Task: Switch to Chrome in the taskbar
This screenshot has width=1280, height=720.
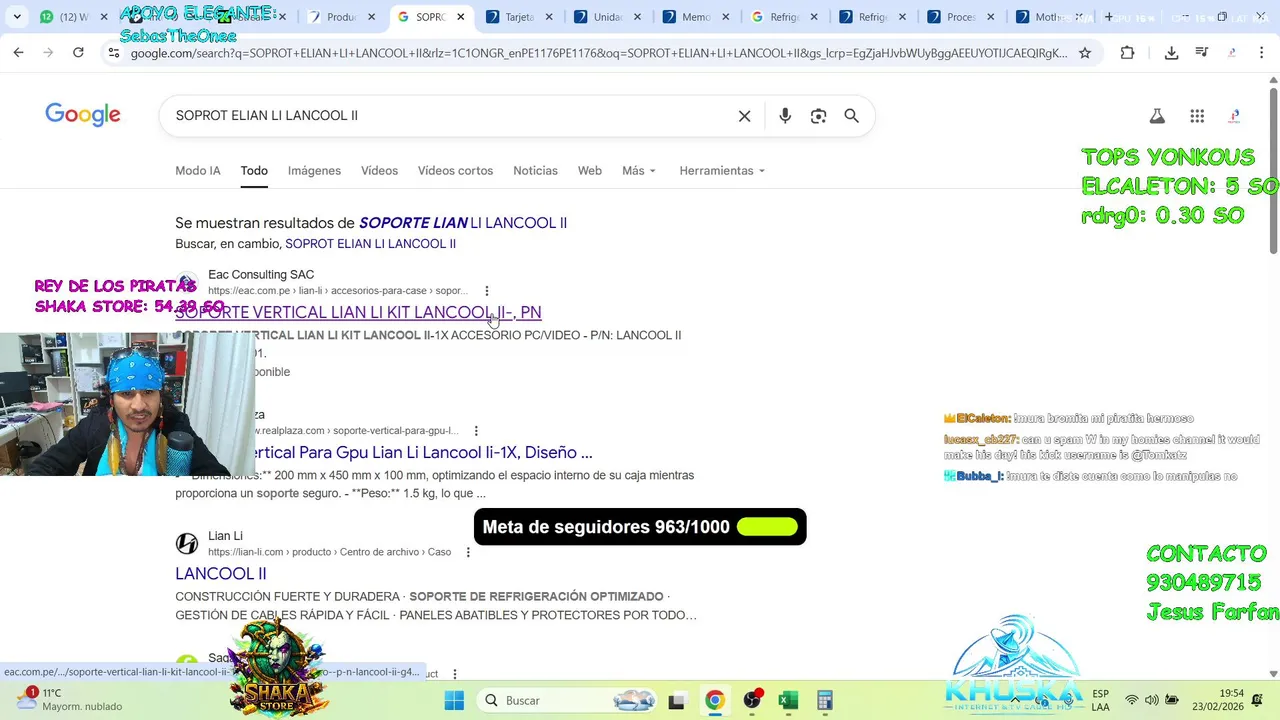Action: click(x=714, y=700)
